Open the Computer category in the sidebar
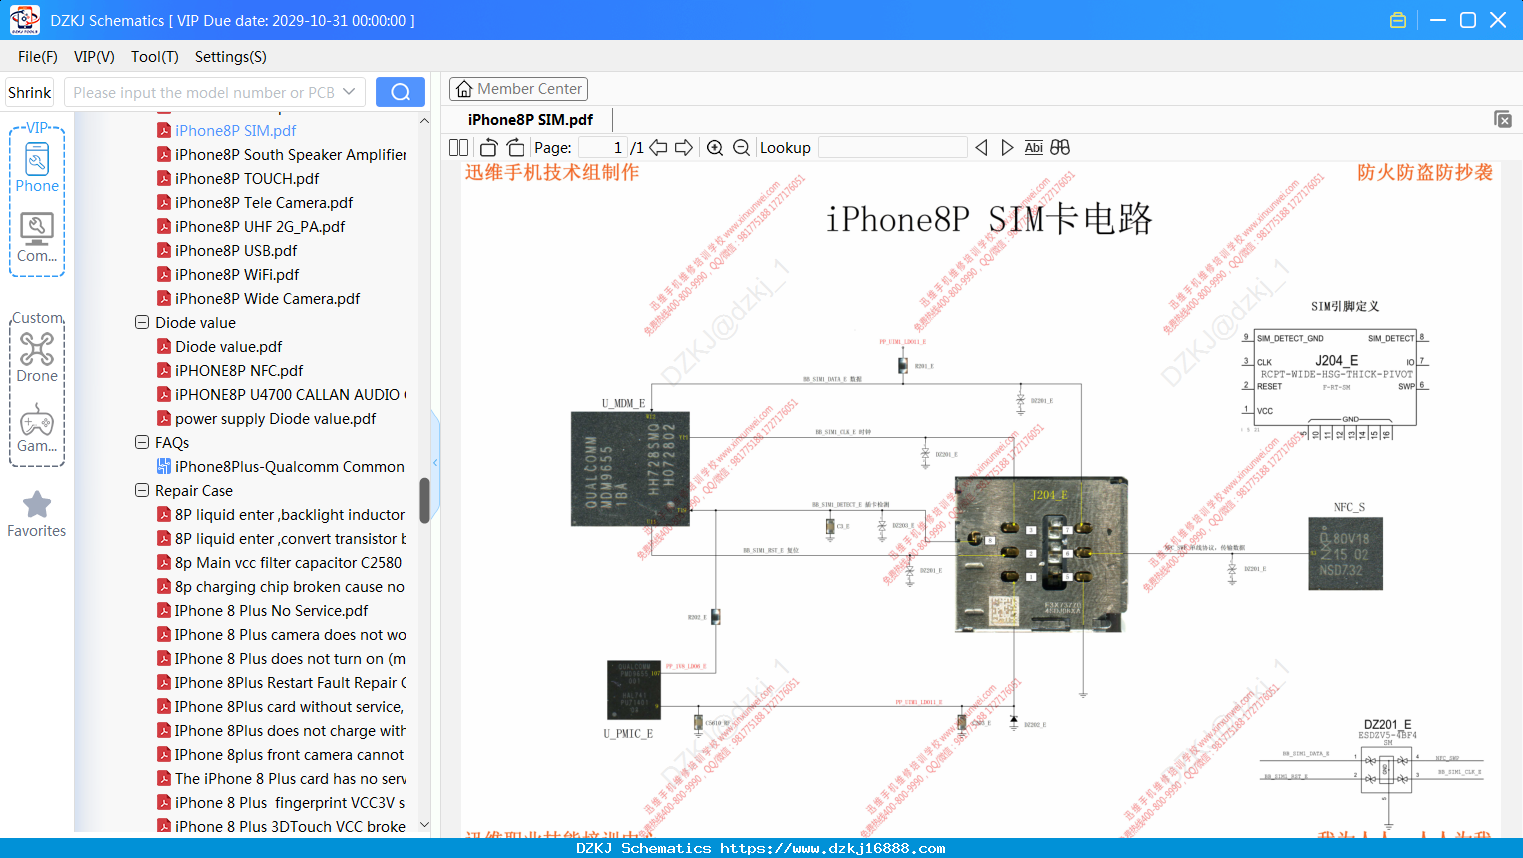Viewport: 1523px width, 858px height. point(37,237)
